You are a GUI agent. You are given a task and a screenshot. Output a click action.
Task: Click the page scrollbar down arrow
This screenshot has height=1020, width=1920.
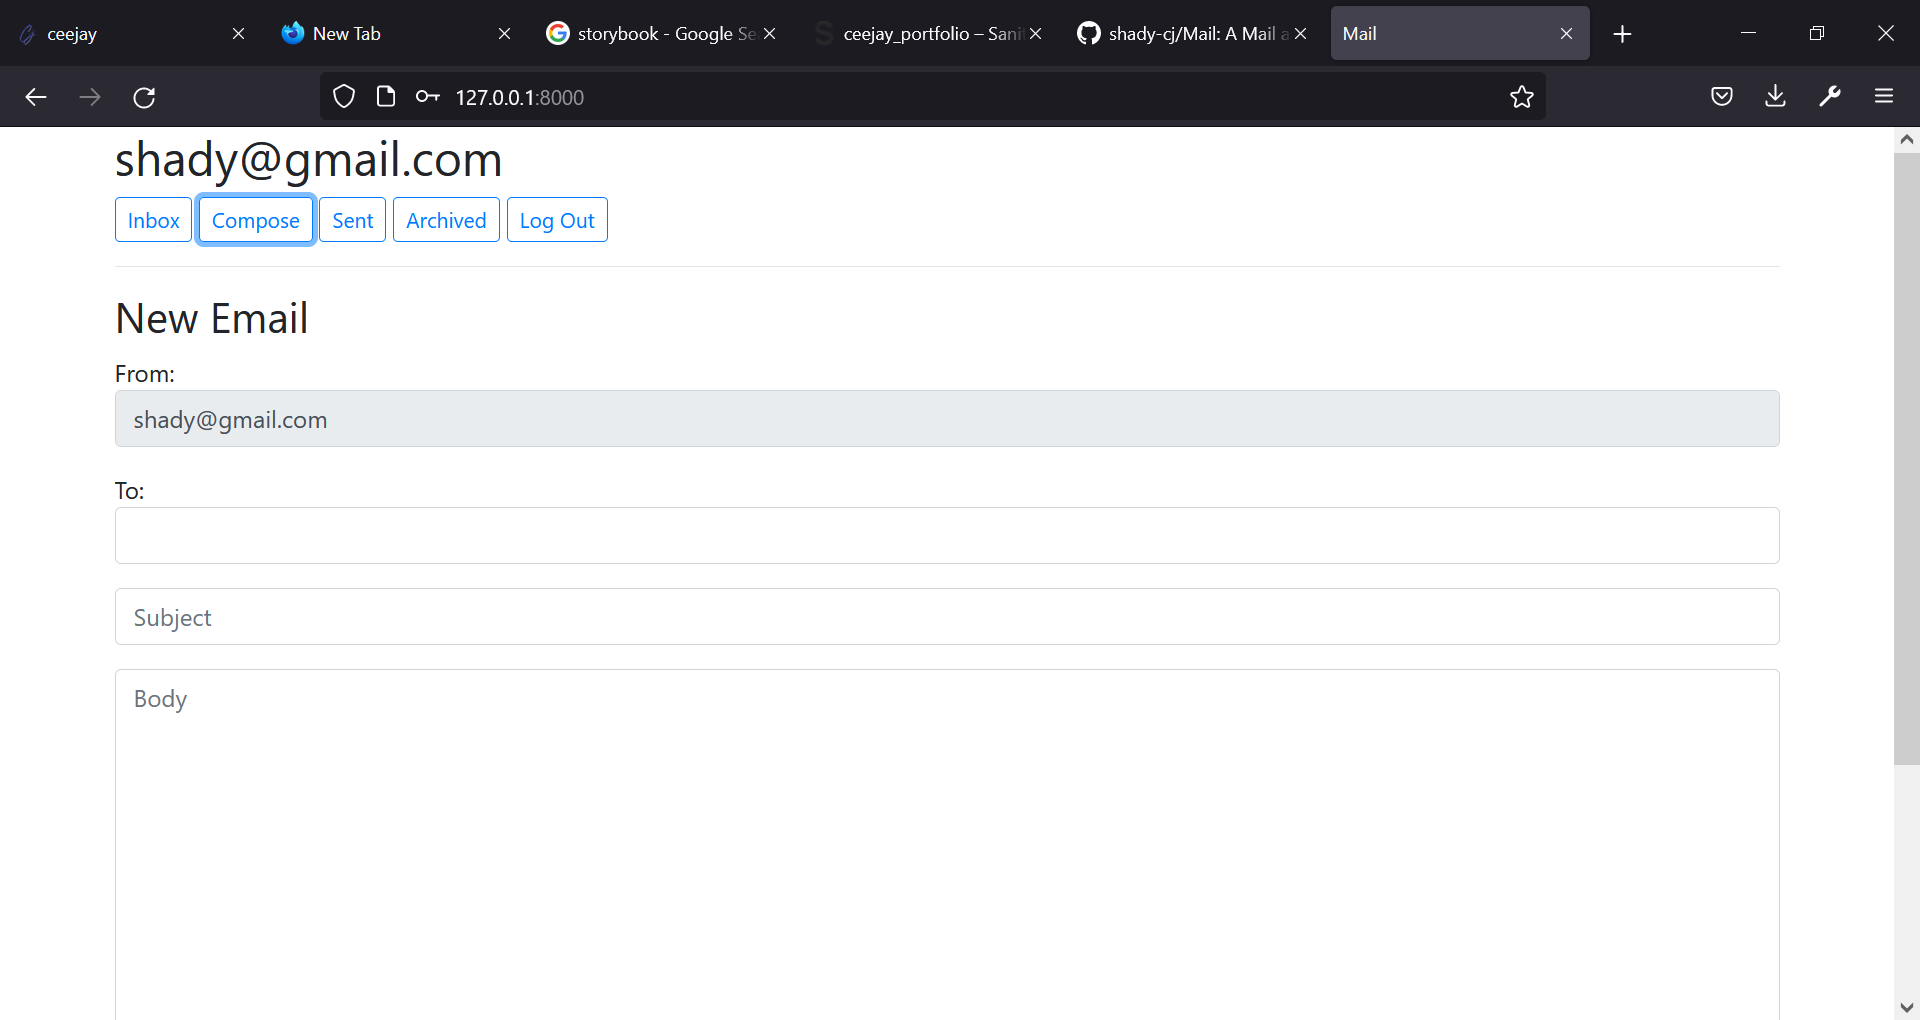[x=1906, y=1007]
